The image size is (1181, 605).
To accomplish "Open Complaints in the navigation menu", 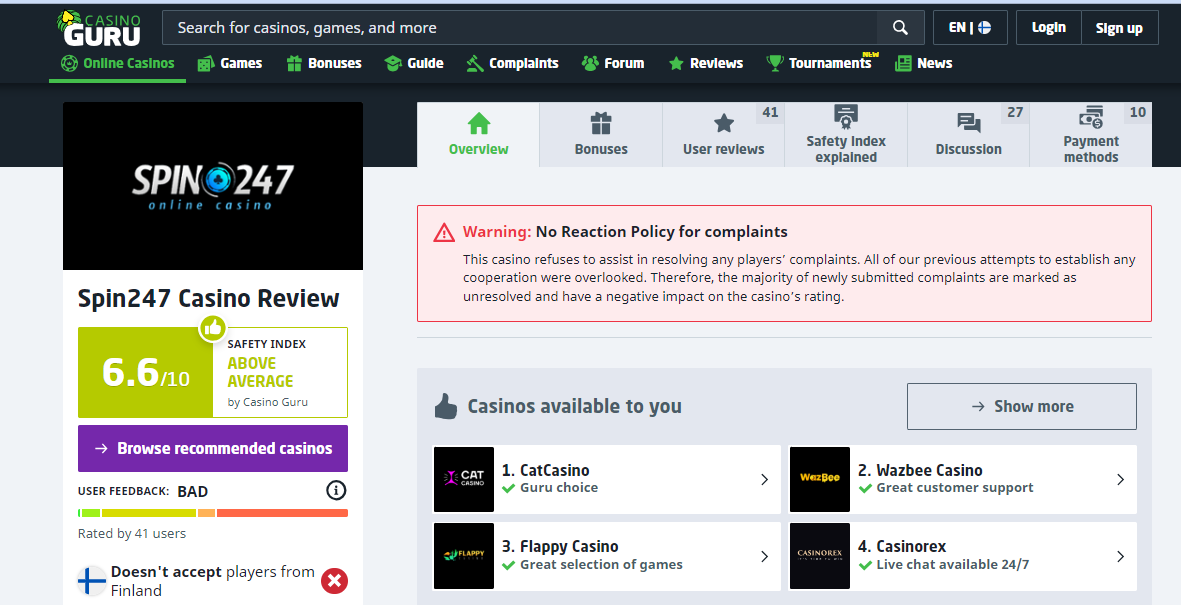I will pos(512,63).
